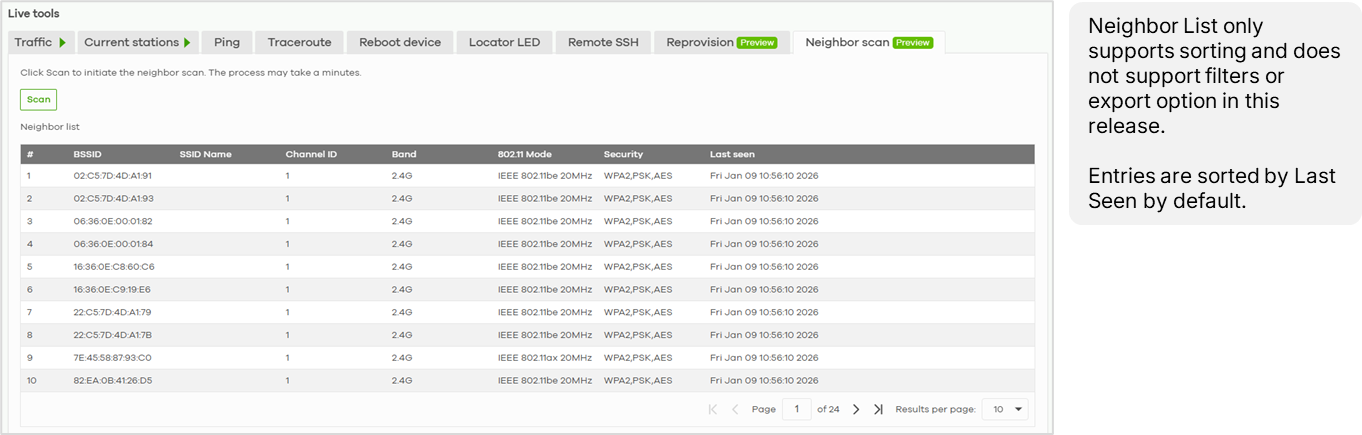Sort by Band column header

404,154
